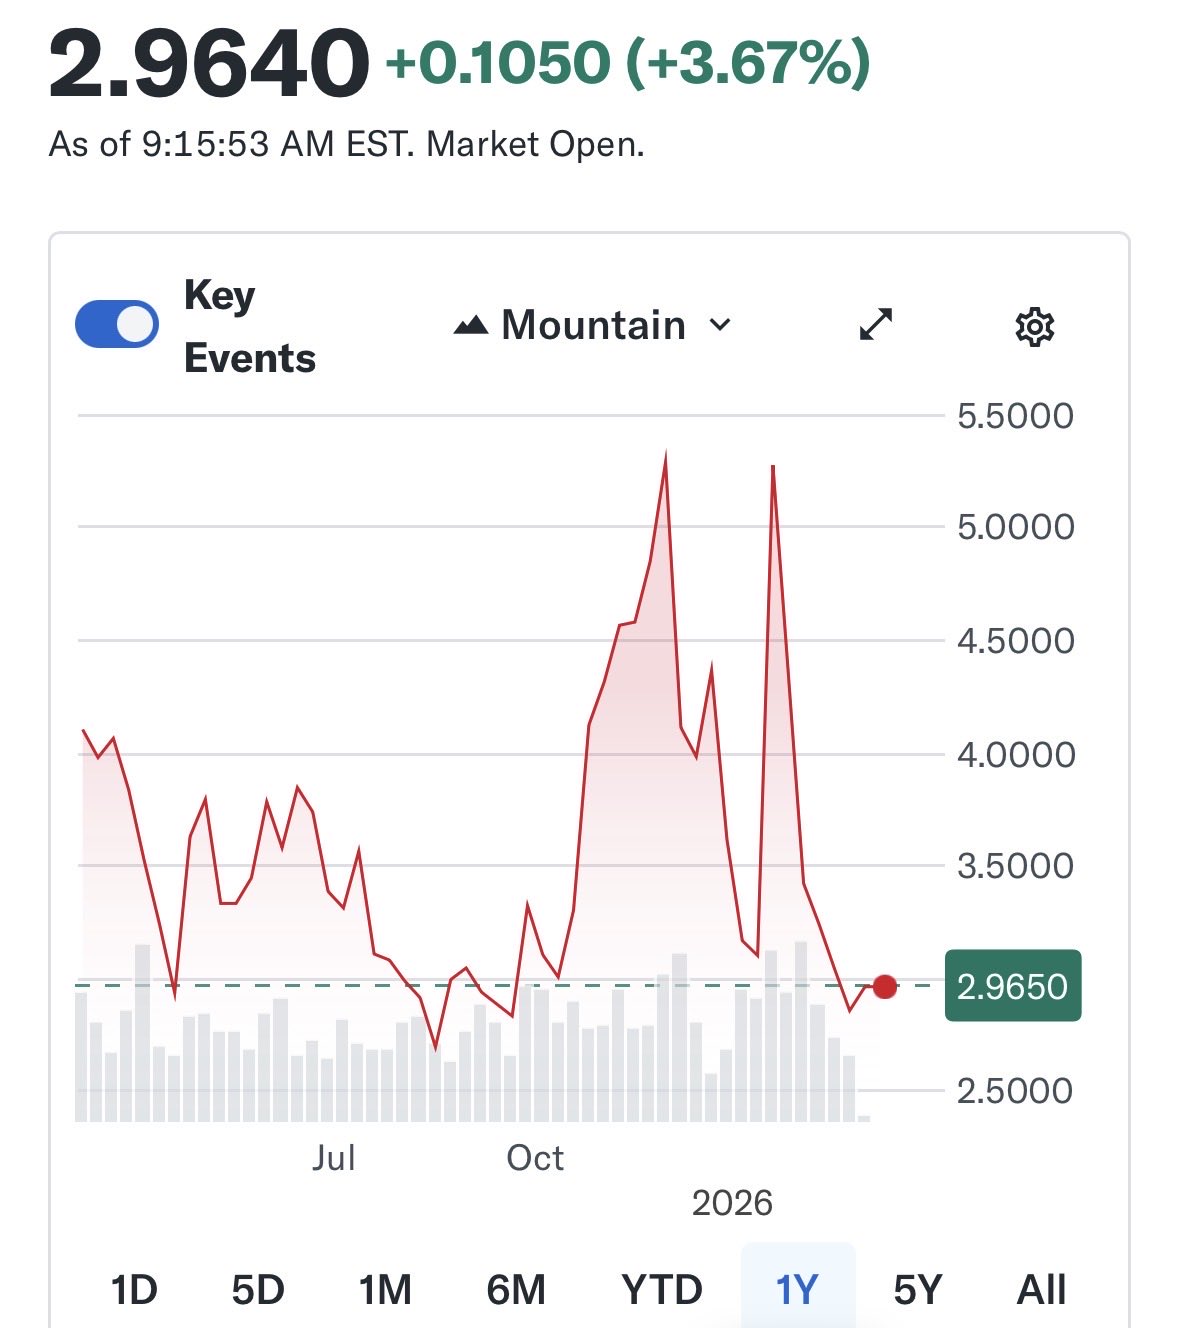The image size is (1179, 1328).
Task: Click the tallest price peak on chart
Action: pyautogui.click(x=666, y=460)
